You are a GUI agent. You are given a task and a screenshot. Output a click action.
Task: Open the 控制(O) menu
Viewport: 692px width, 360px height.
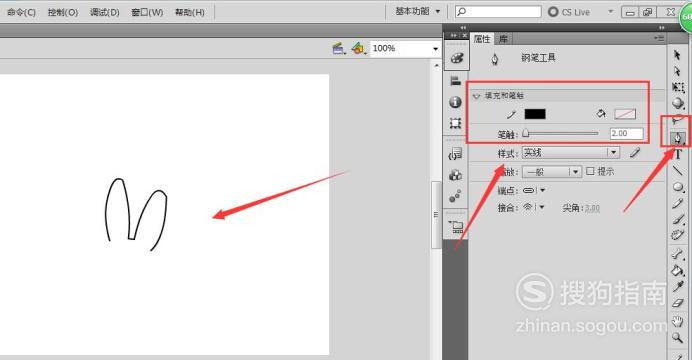pyautogui.click(x=63, y=12)
